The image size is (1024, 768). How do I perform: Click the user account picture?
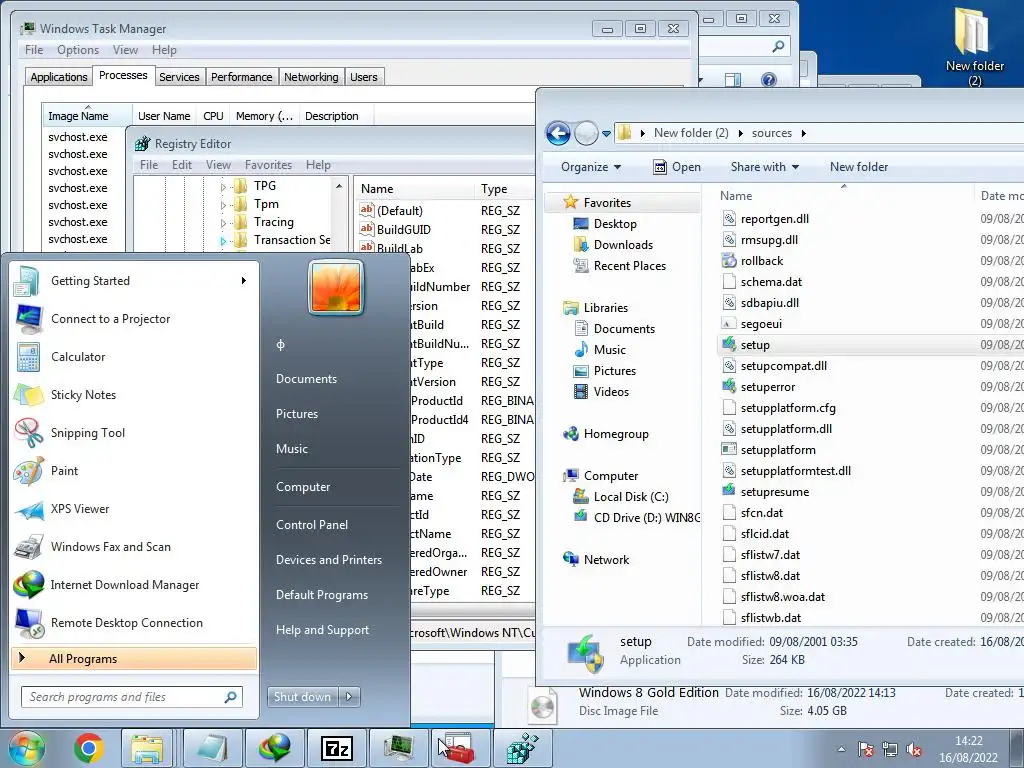pos(336,287)
